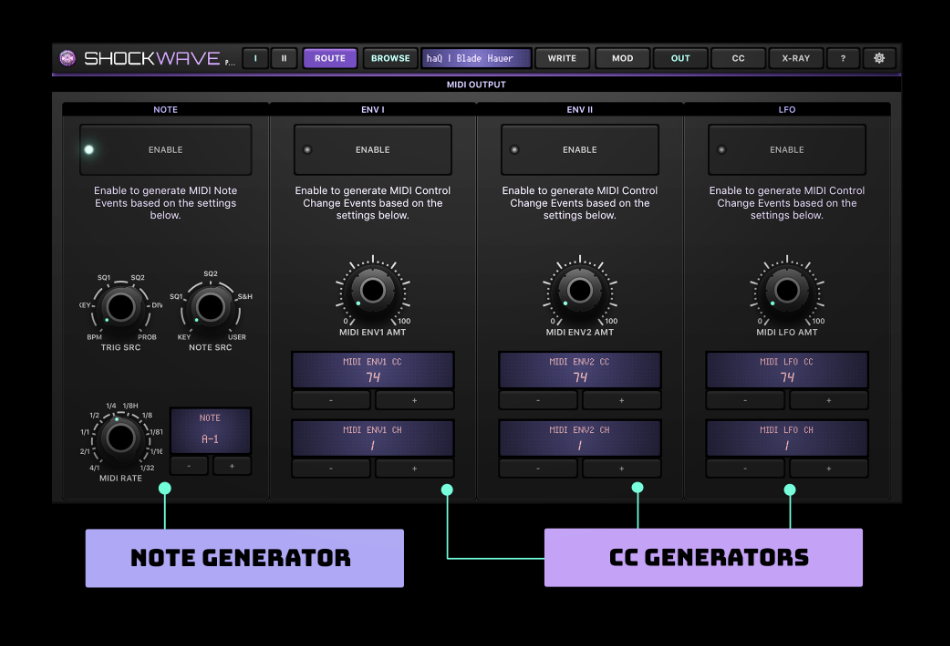Viewport: 950px width, 646px height.
Task: Decrease MIDI ENV1 CC with minus
Action: click(331, 400)
